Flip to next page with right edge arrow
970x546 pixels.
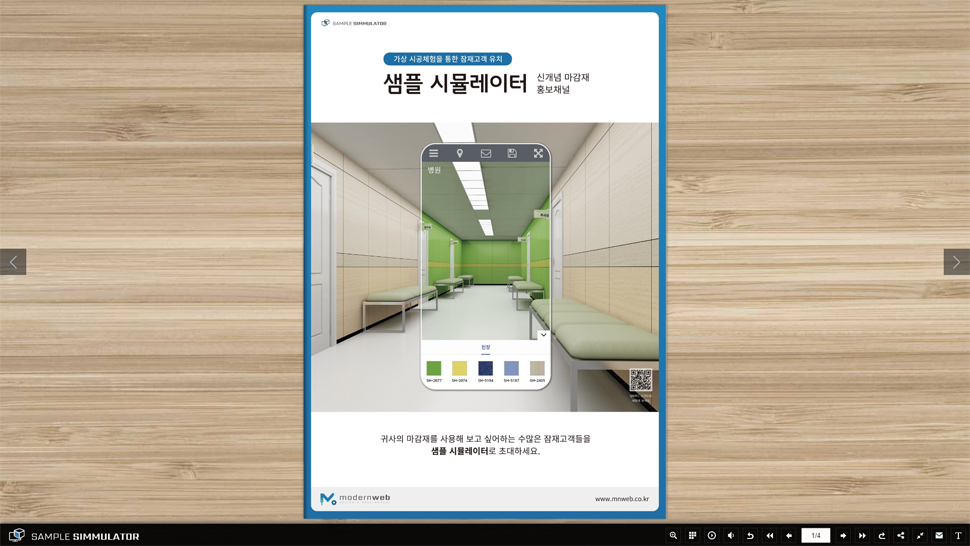pos(956,262)
